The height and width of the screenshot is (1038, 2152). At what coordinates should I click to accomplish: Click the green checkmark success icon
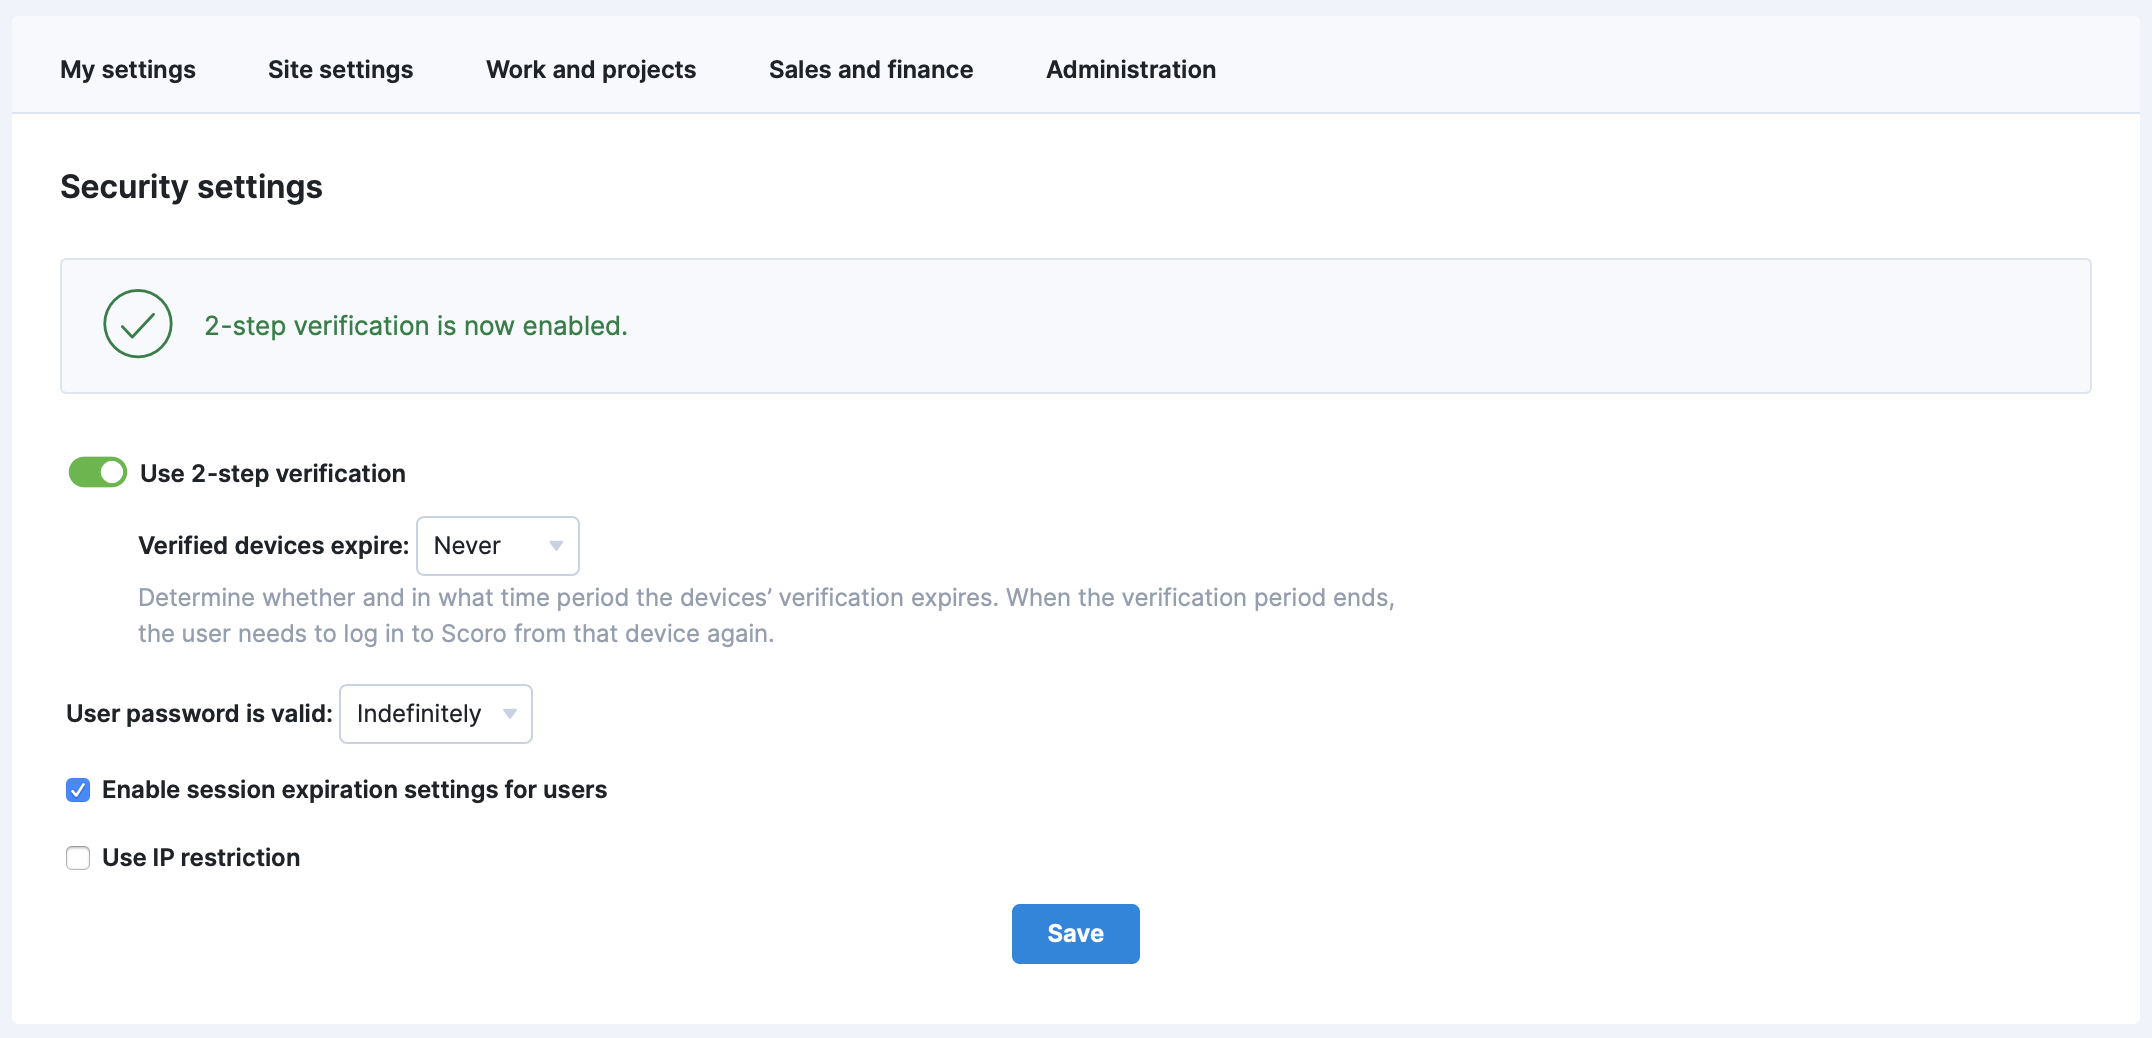(x=138, y=324)
